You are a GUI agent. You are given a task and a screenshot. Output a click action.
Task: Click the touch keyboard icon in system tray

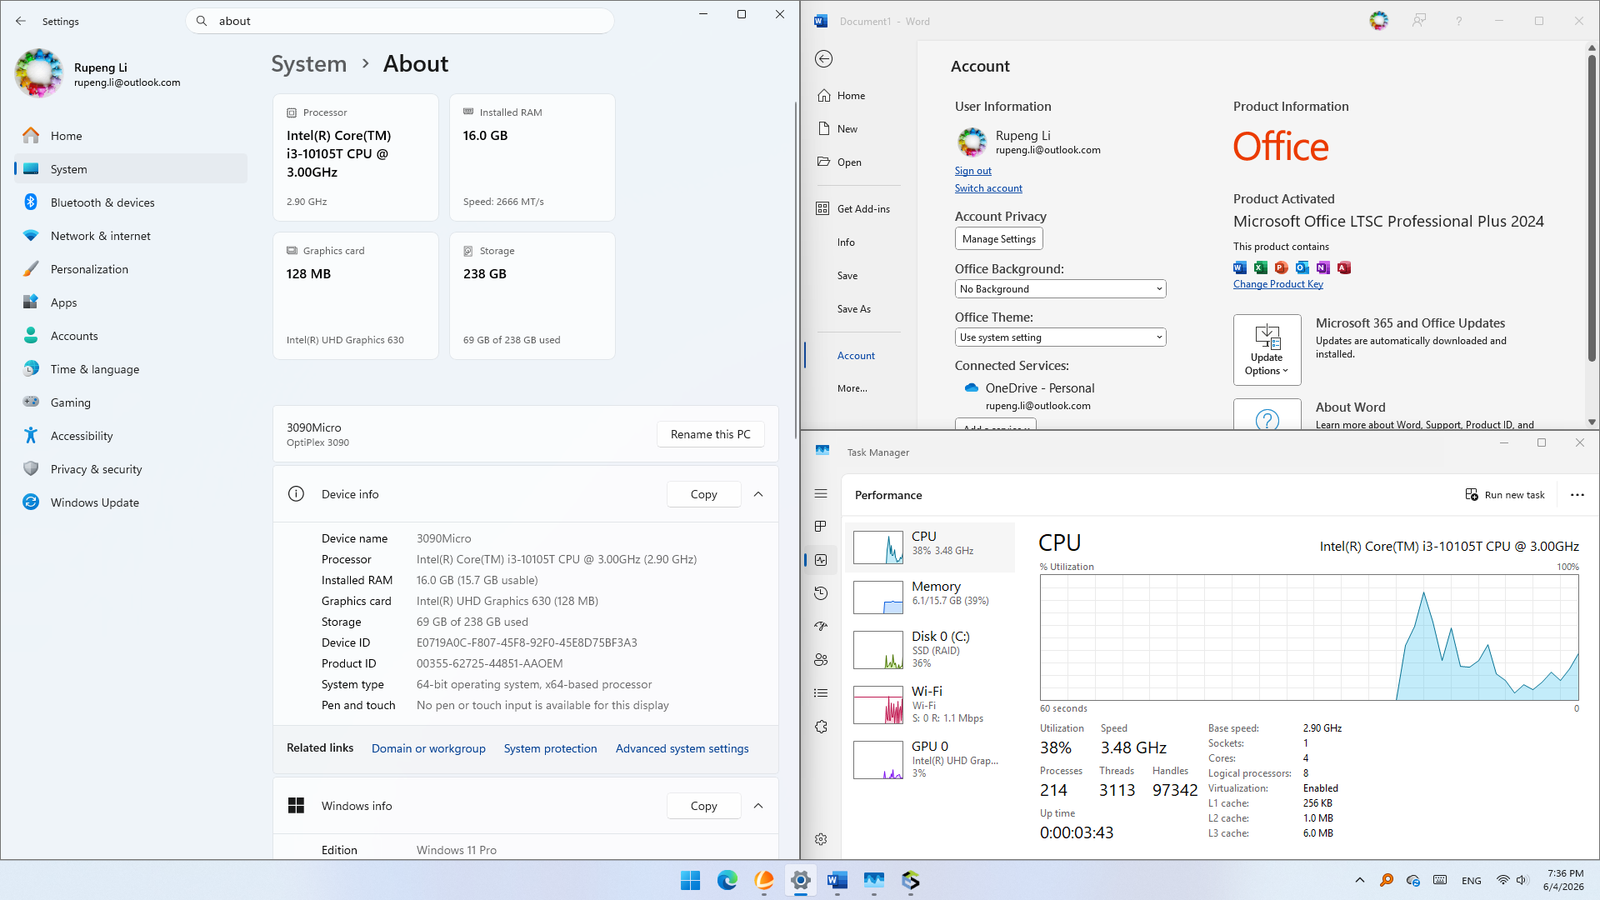point(1440,880)
